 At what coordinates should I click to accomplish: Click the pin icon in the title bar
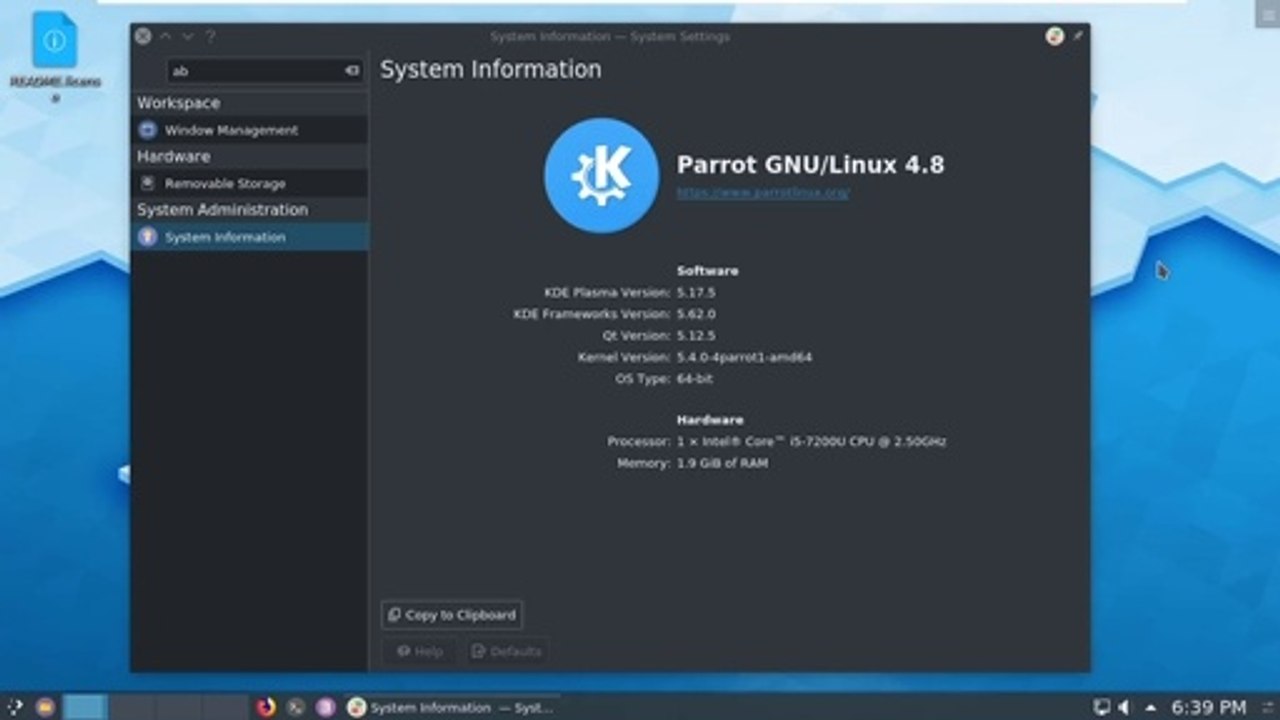point(1078,36)
